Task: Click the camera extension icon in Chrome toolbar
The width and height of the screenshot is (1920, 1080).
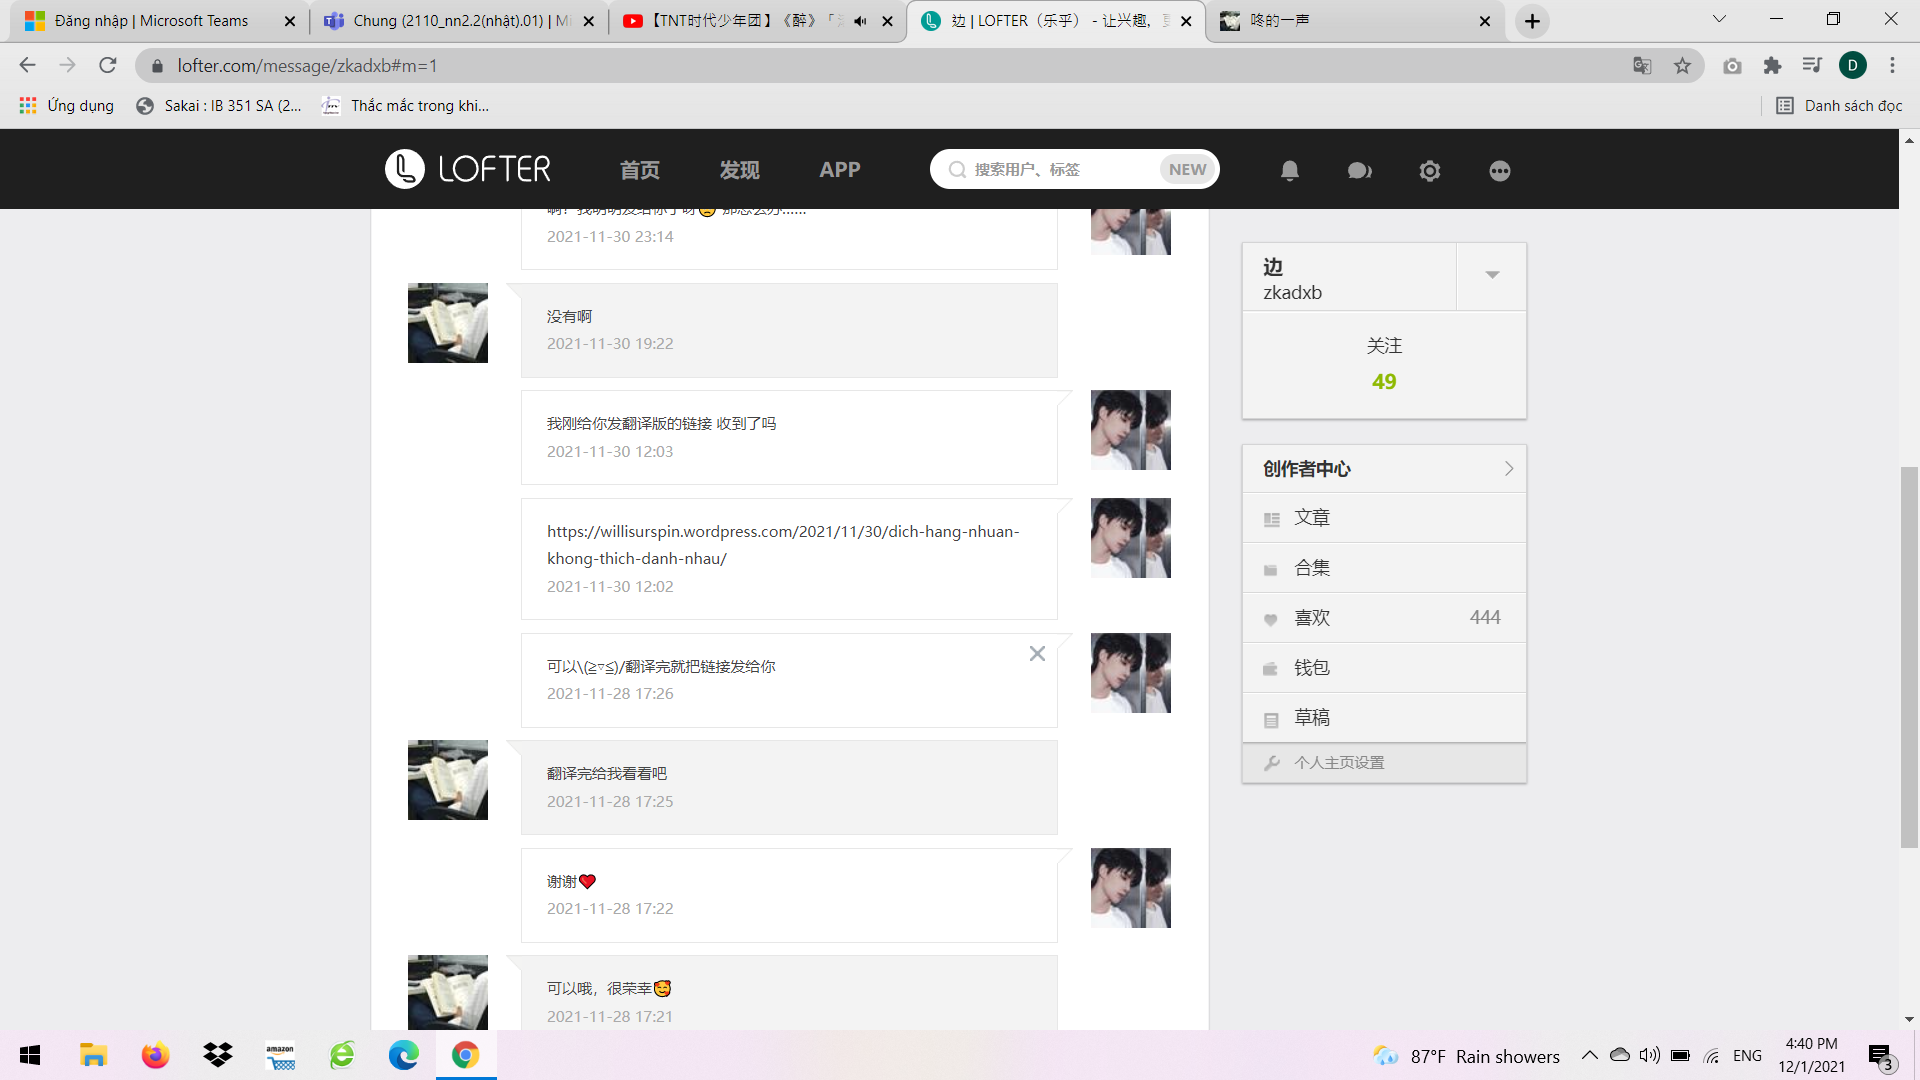Action: tap(1732, 66)
